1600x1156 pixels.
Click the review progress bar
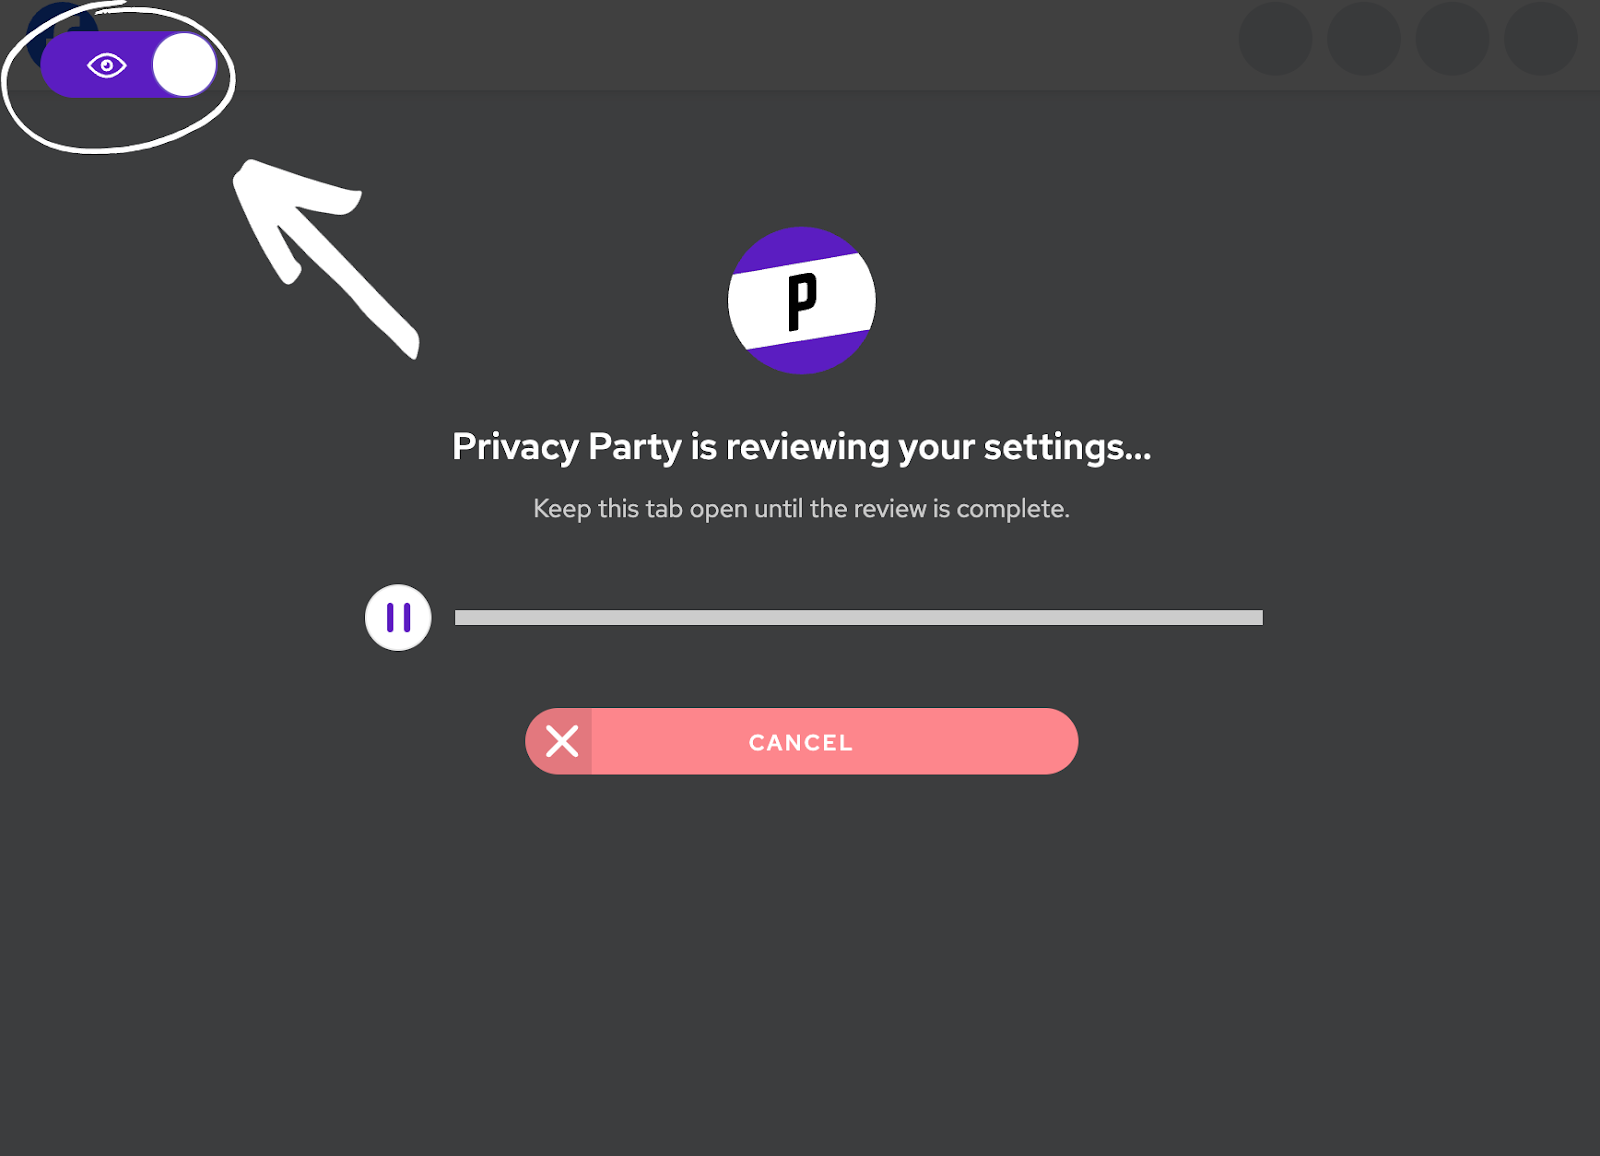[x=858, y=618]
